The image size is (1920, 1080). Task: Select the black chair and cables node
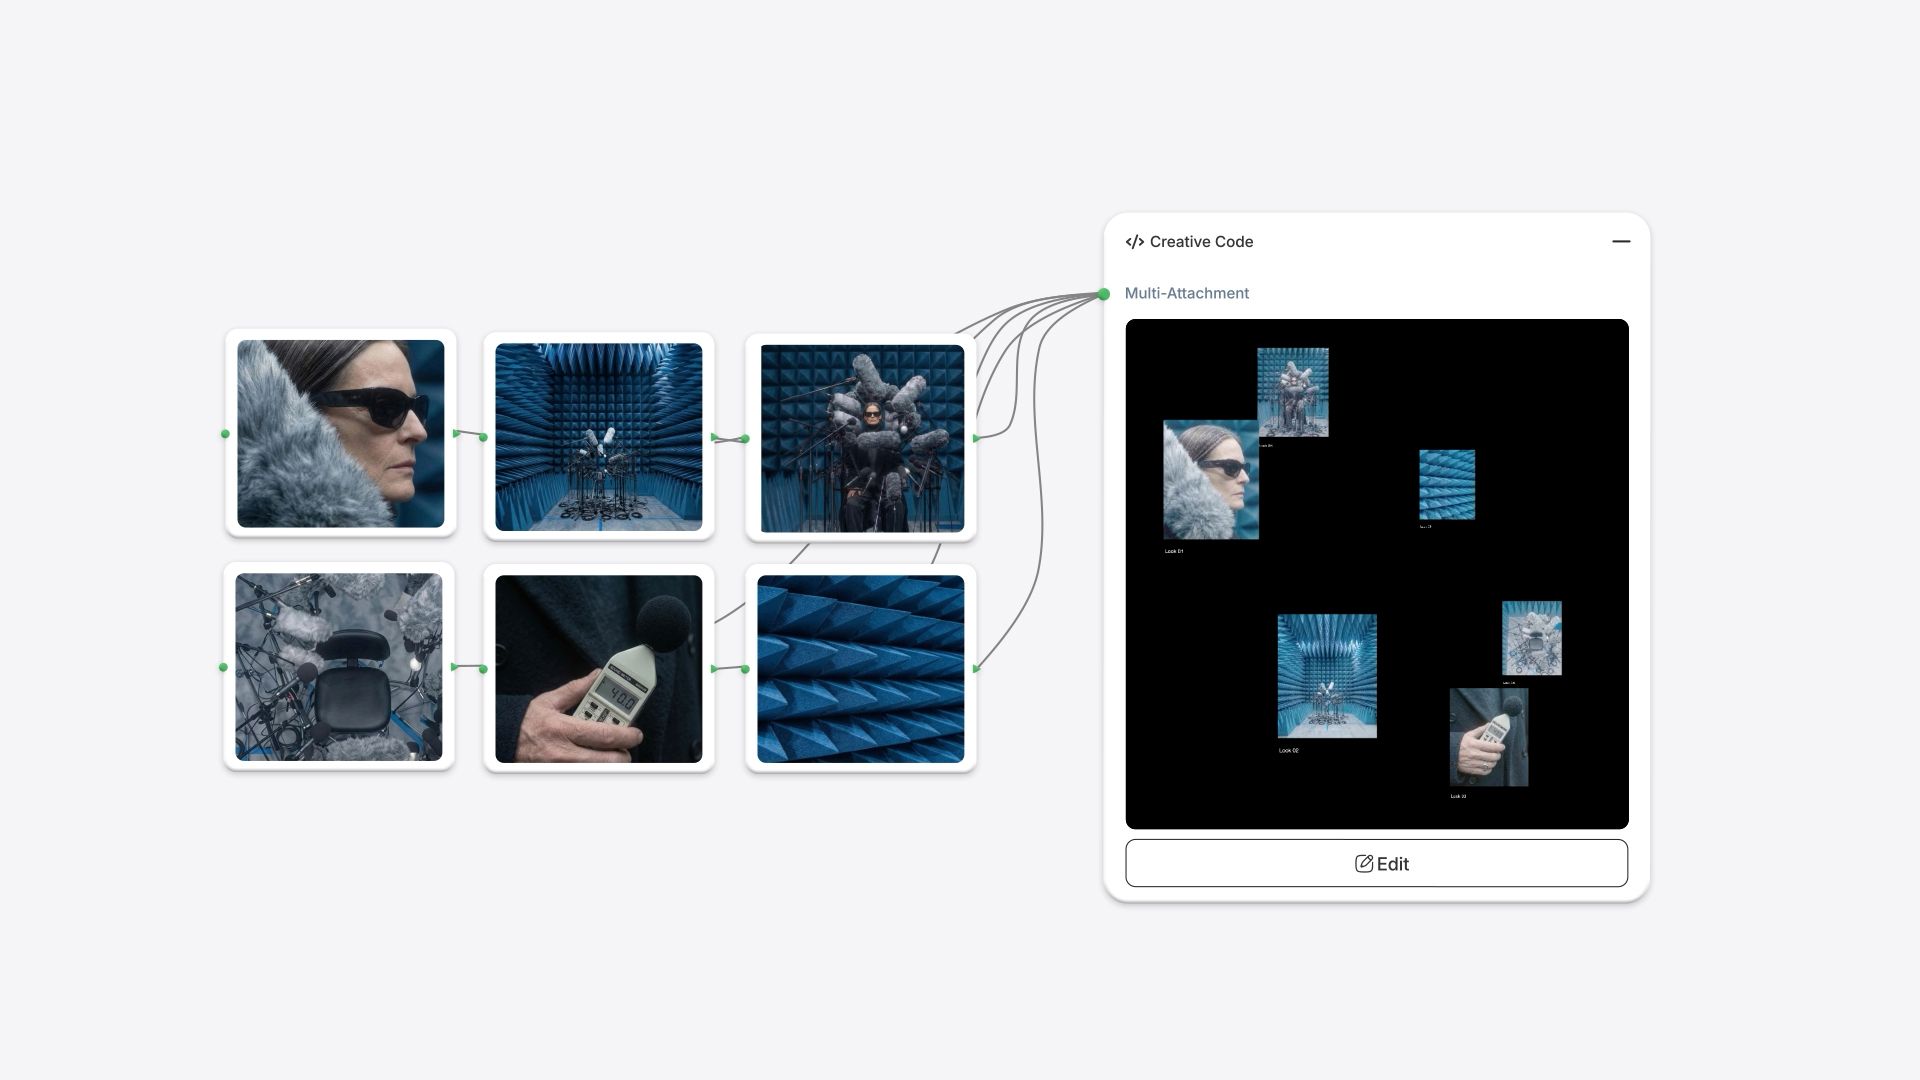(x=339, y=666)
